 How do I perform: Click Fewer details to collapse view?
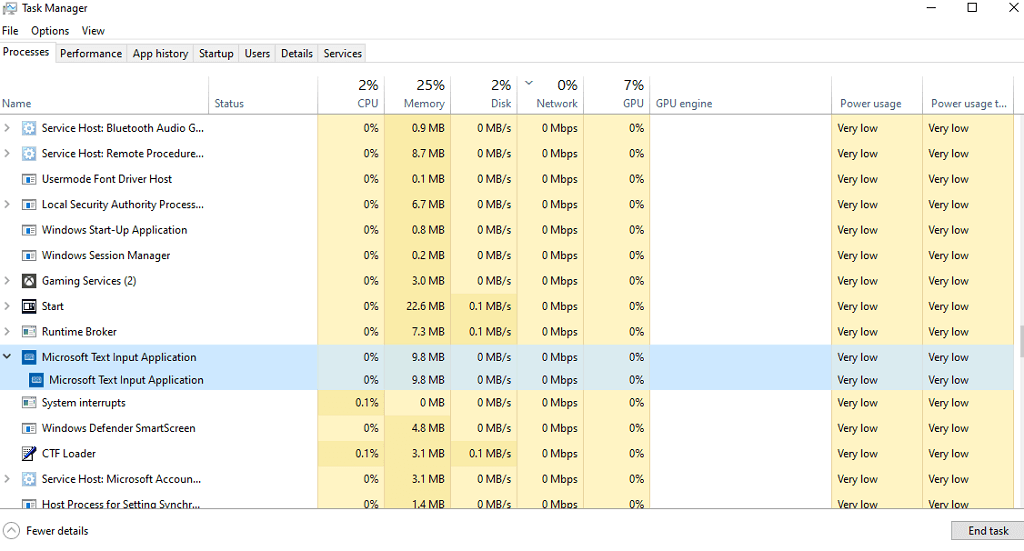[x=46, y=531]
